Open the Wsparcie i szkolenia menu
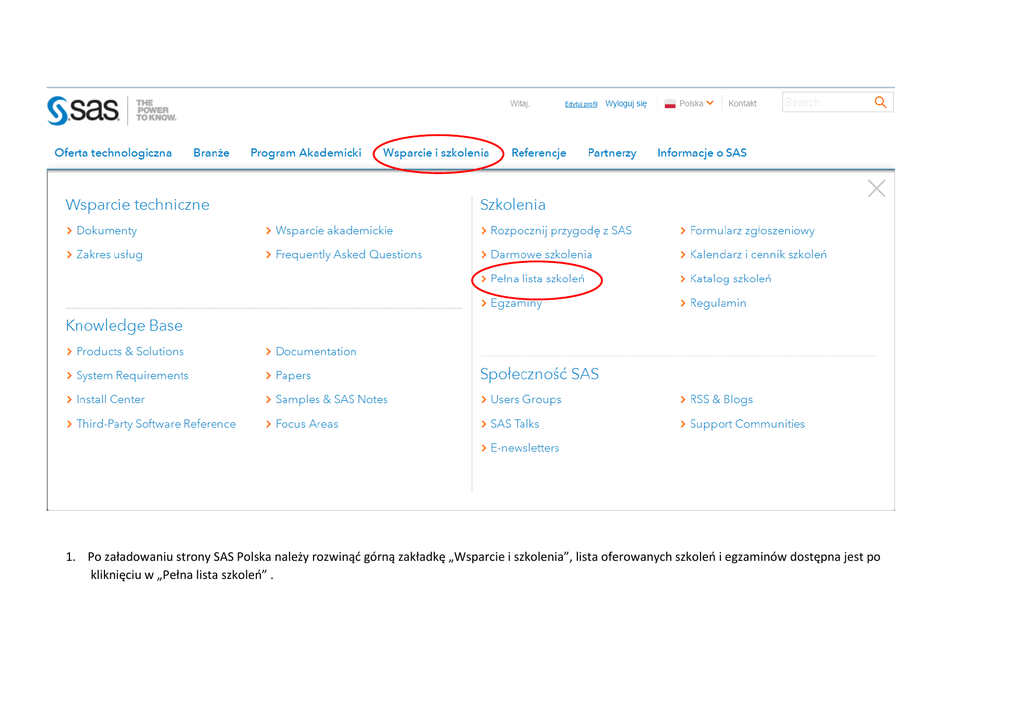The width and height of the screenshot is (1024, 725). point(436,153)
